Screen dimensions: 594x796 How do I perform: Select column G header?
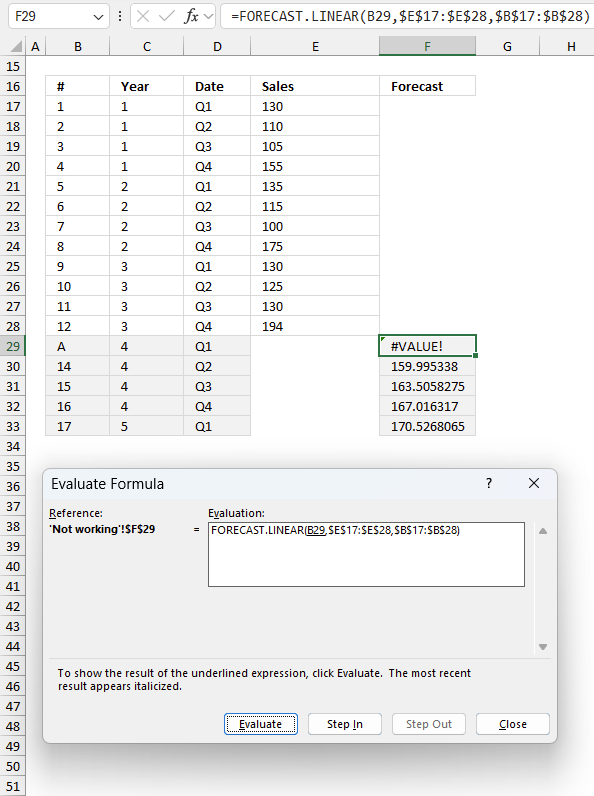(507, 47)
